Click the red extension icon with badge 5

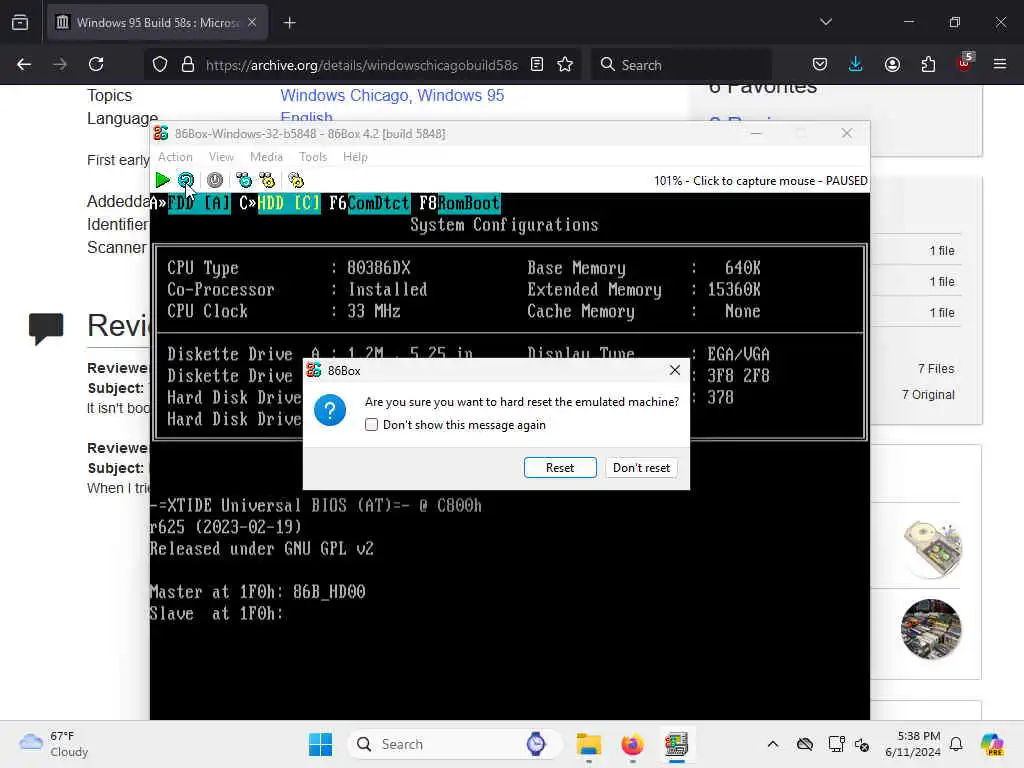pyautogui.click(x=965, y=63)
